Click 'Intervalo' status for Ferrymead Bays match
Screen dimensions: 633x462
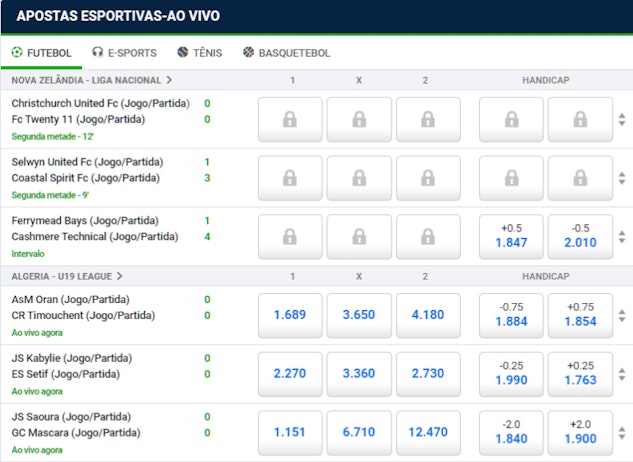(28, 254)
